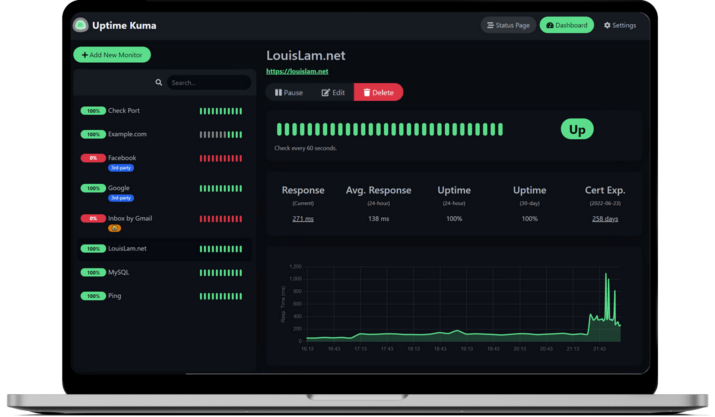Click the orange tag under Inbox by Gmail
715x417 pixels.
tap(114, 228)
